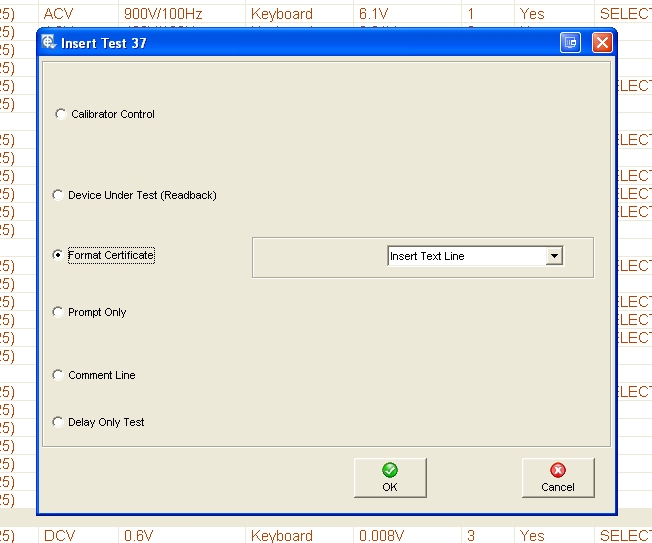Click the DCV cell in the bottom row
This screenshot has height=543, width=652.
59,535
